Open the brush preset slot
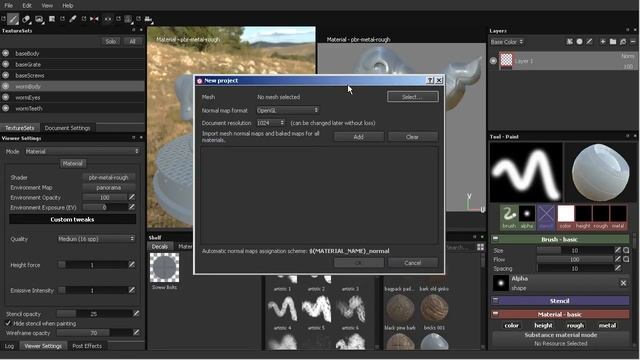The width and height of the screenshot is (640, 360). 509,217
